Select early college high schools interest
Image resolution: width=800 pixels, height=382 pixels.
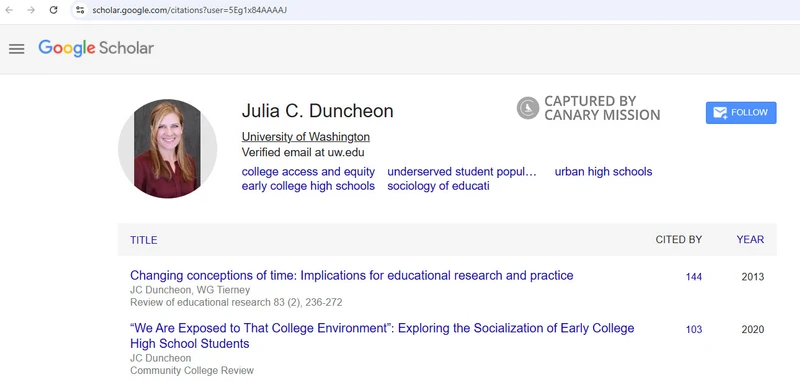point(308,186)
